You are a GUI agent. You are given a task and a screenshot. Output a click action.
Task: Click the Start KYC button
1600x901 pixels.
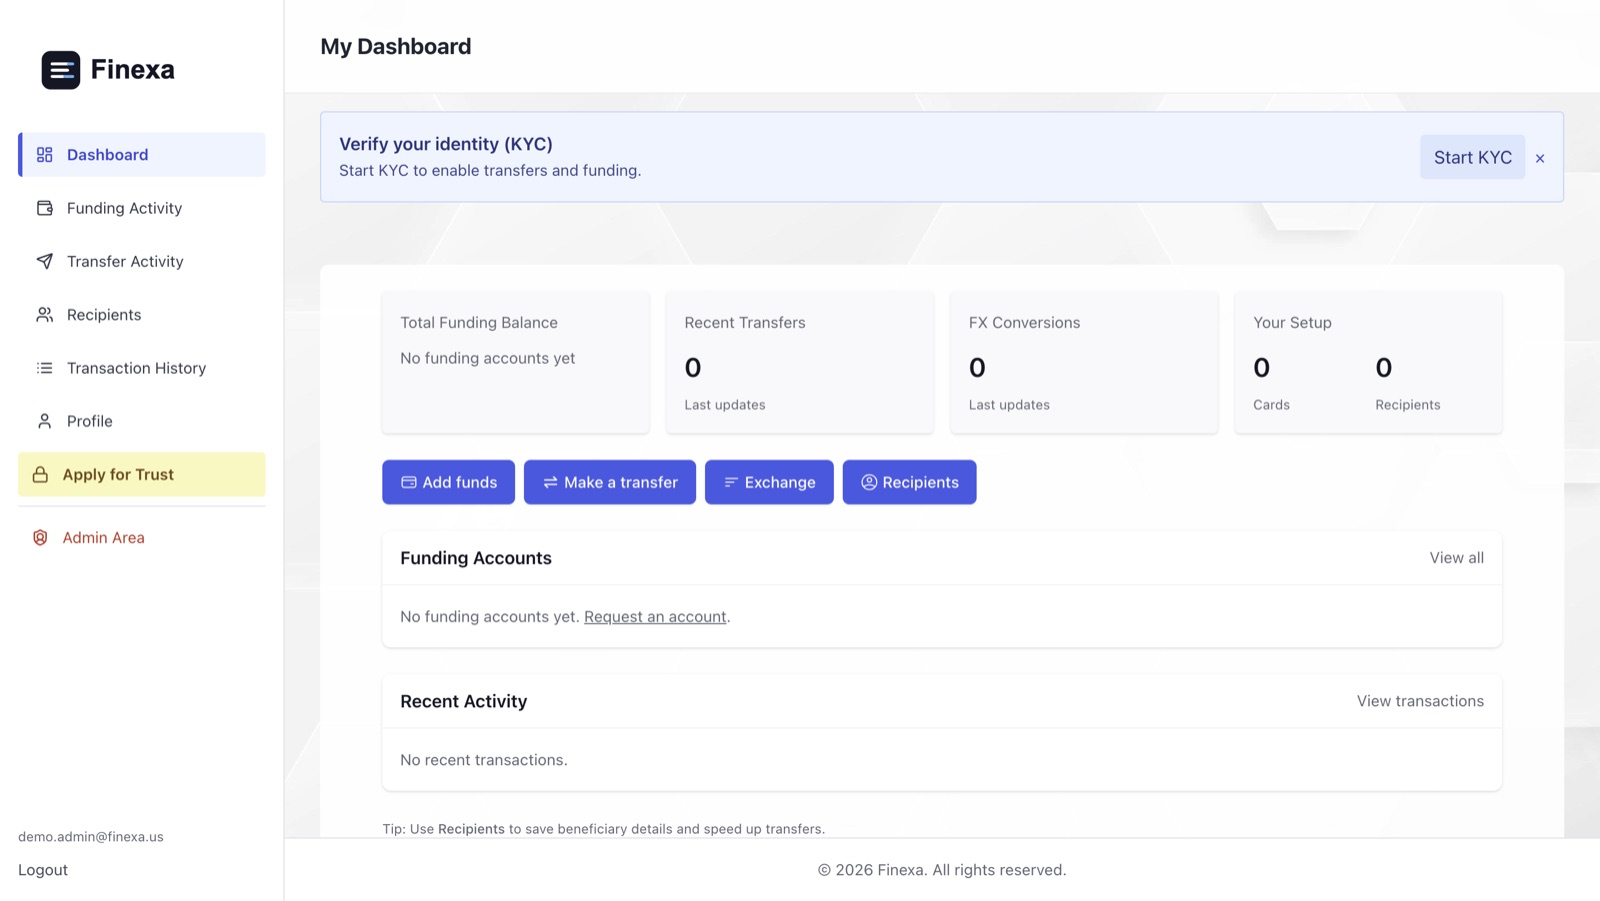1472,157
